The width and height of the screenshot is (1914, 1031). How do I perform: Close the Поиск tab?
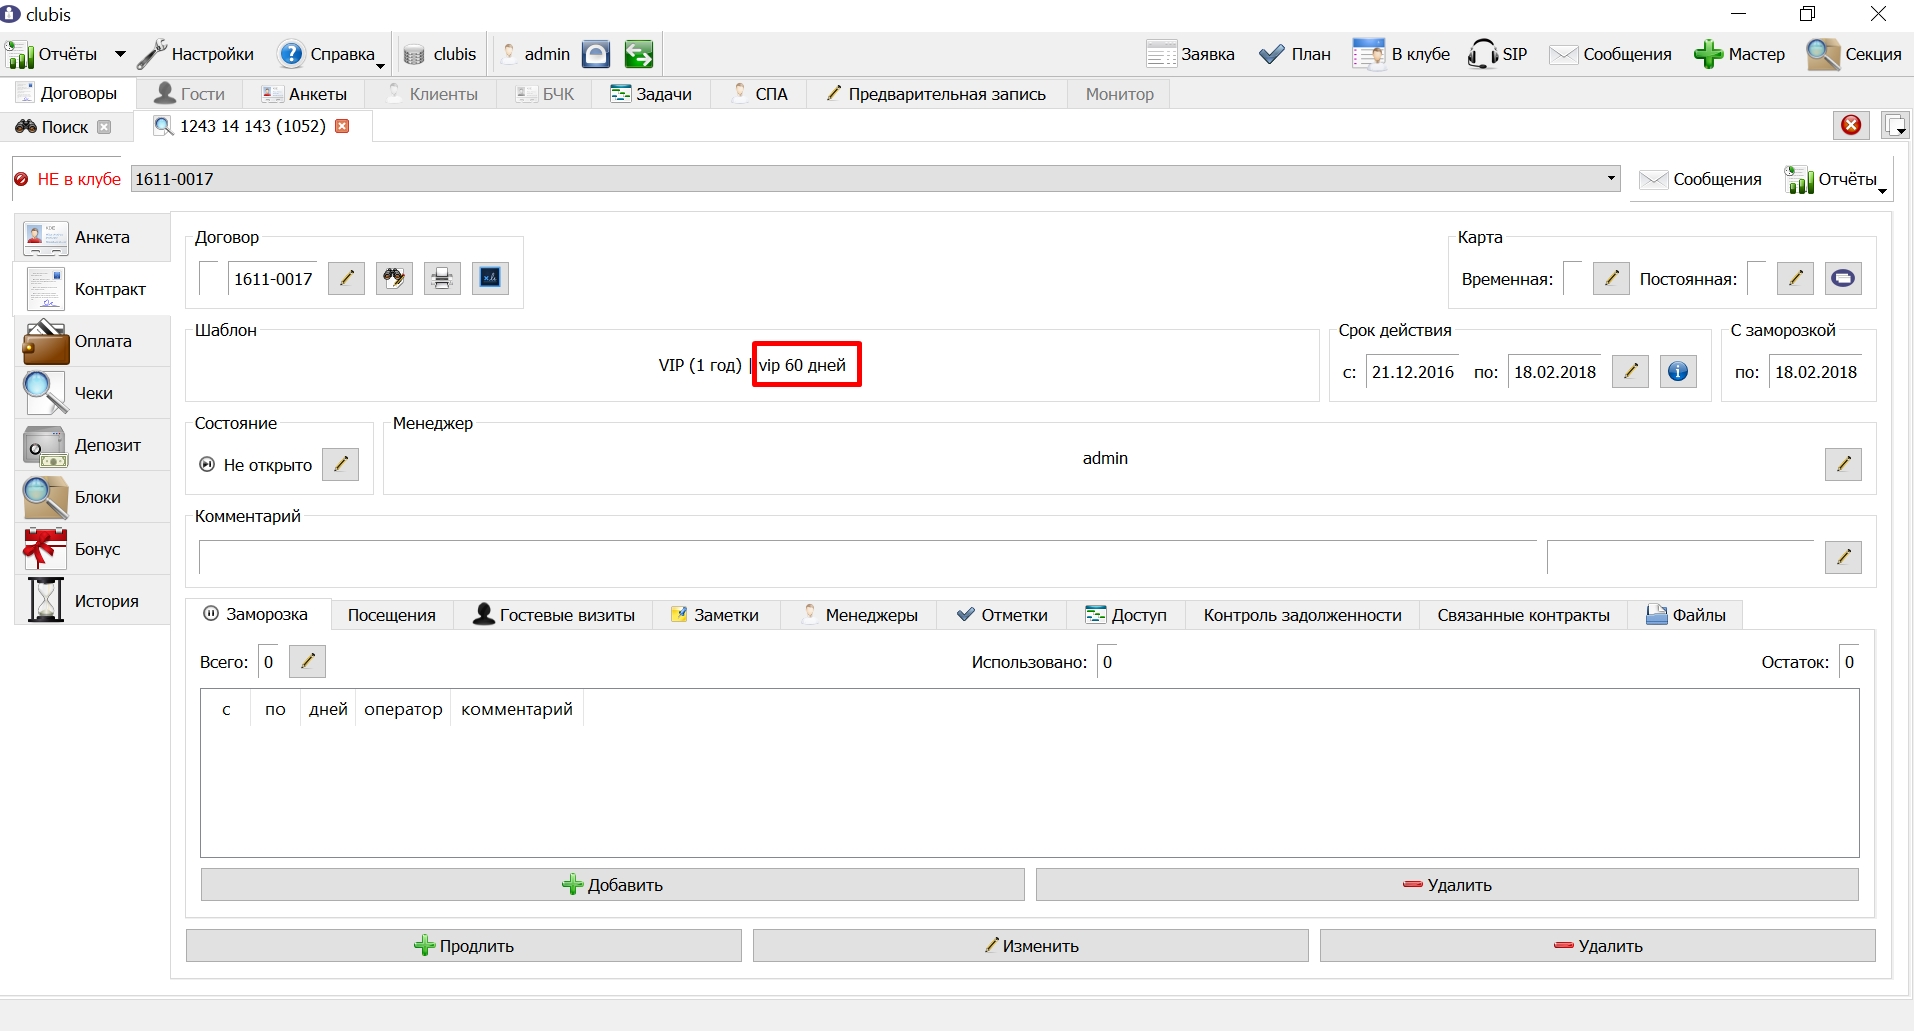pos(104,127)
